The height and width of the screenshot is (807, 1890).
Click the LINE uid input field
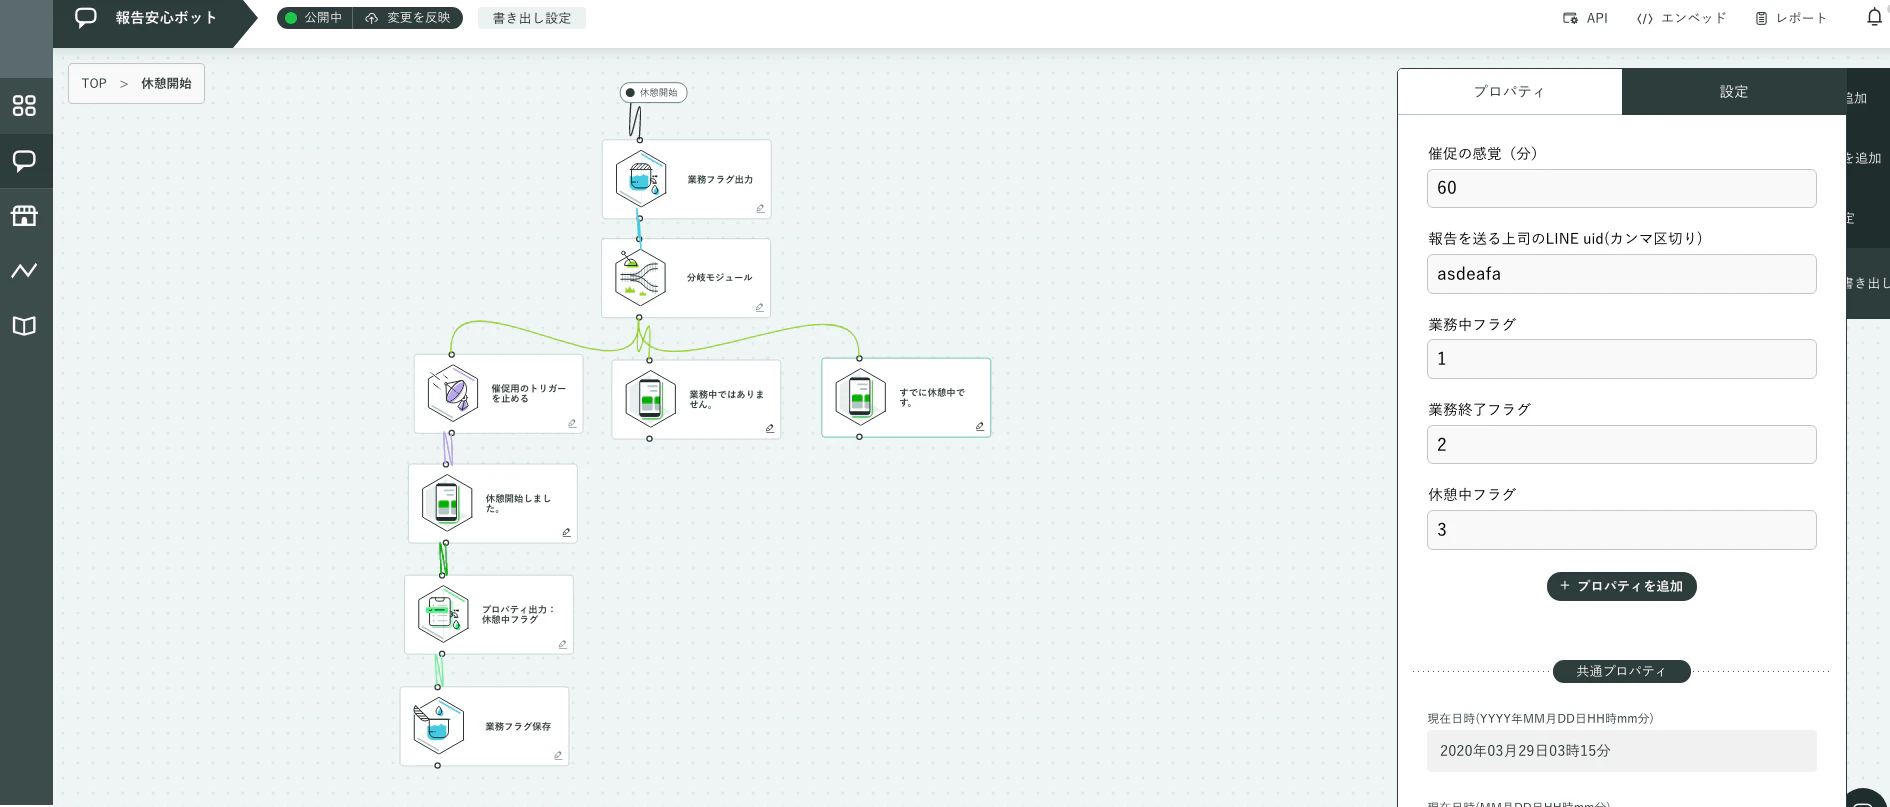click(x=1621, y=274)
